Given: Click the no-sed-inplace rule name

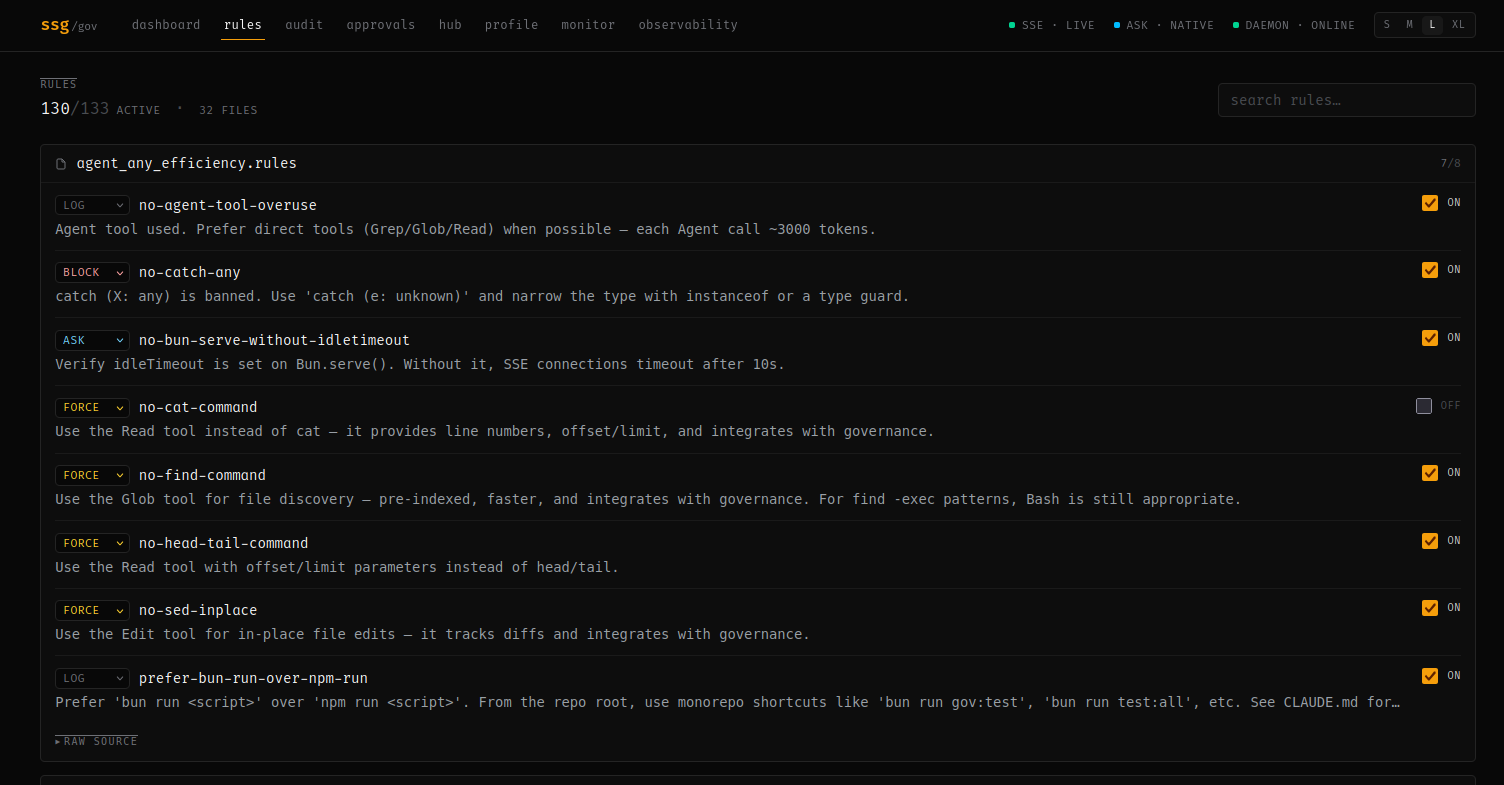Looking at the screenshot, I should (198, 610).
